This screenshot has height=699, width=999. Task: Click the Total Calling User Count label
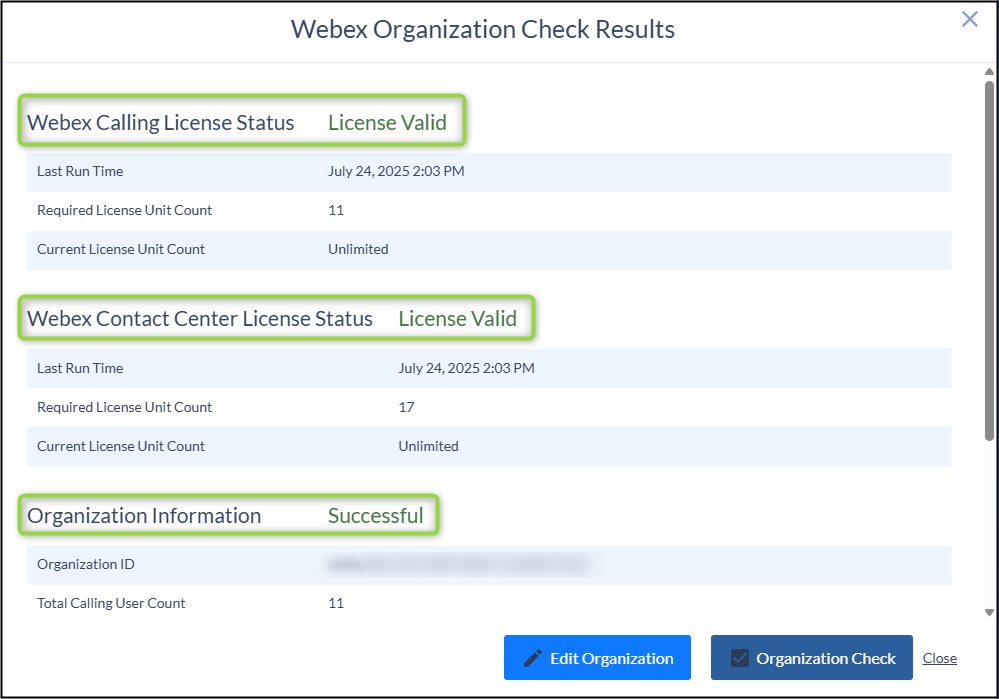(x=111, y=603)
